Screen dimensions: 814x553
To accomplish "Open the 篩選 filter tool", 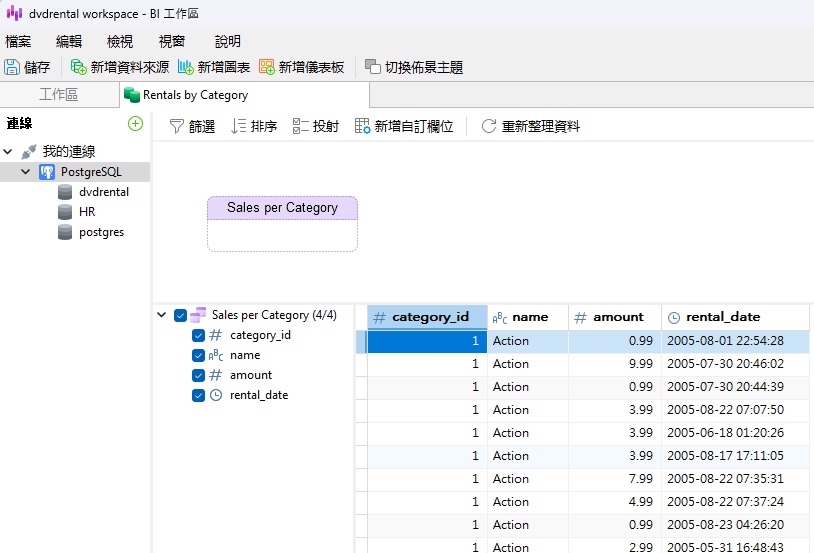I will coord(192,126).
